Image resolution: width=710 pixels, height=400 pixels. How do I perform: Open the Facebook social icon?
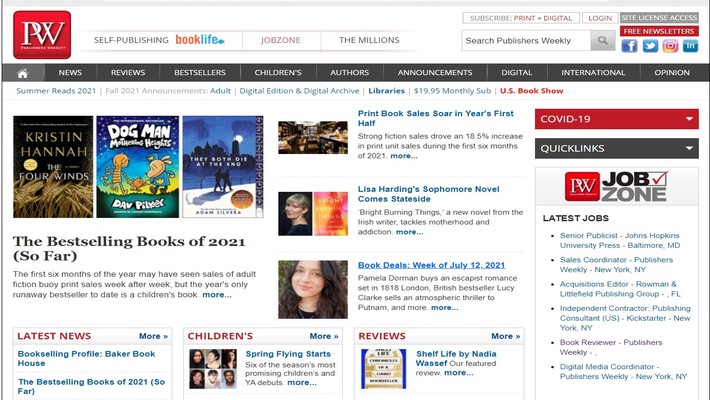[629, 46]
